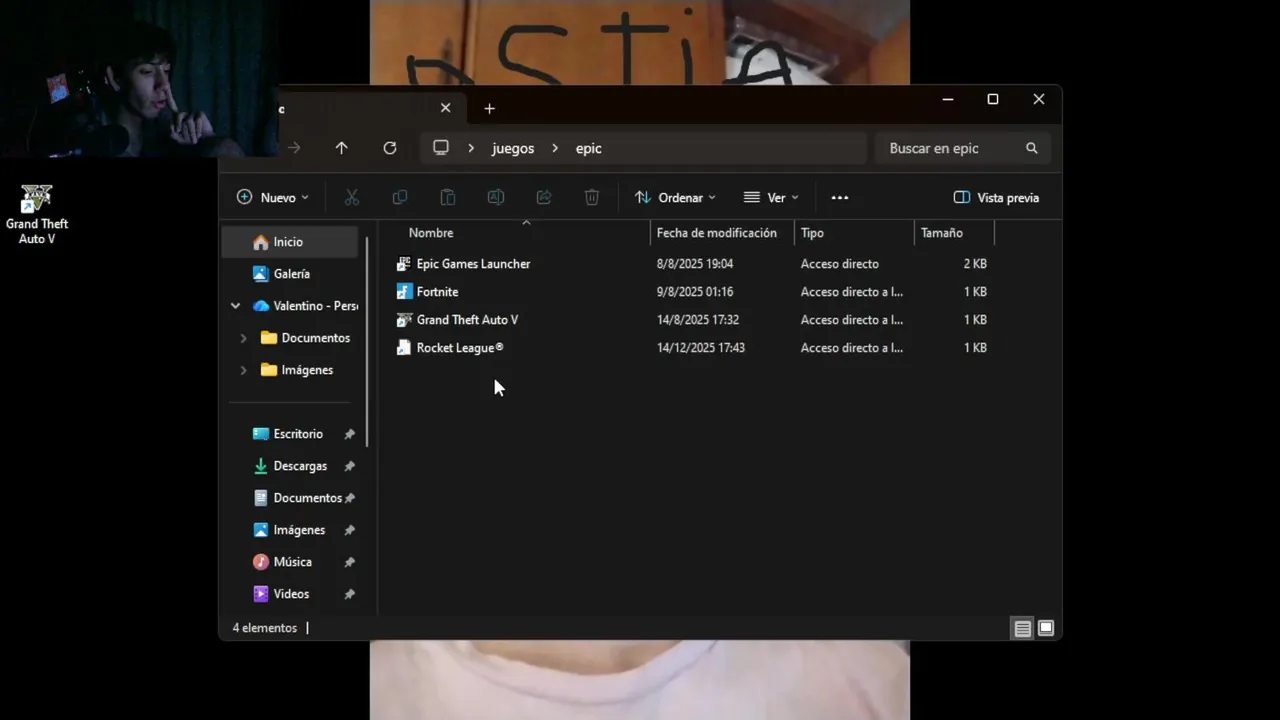1280x720 pixels.
Task: Open the Ver dropdown menu
Action: (771, 198)
